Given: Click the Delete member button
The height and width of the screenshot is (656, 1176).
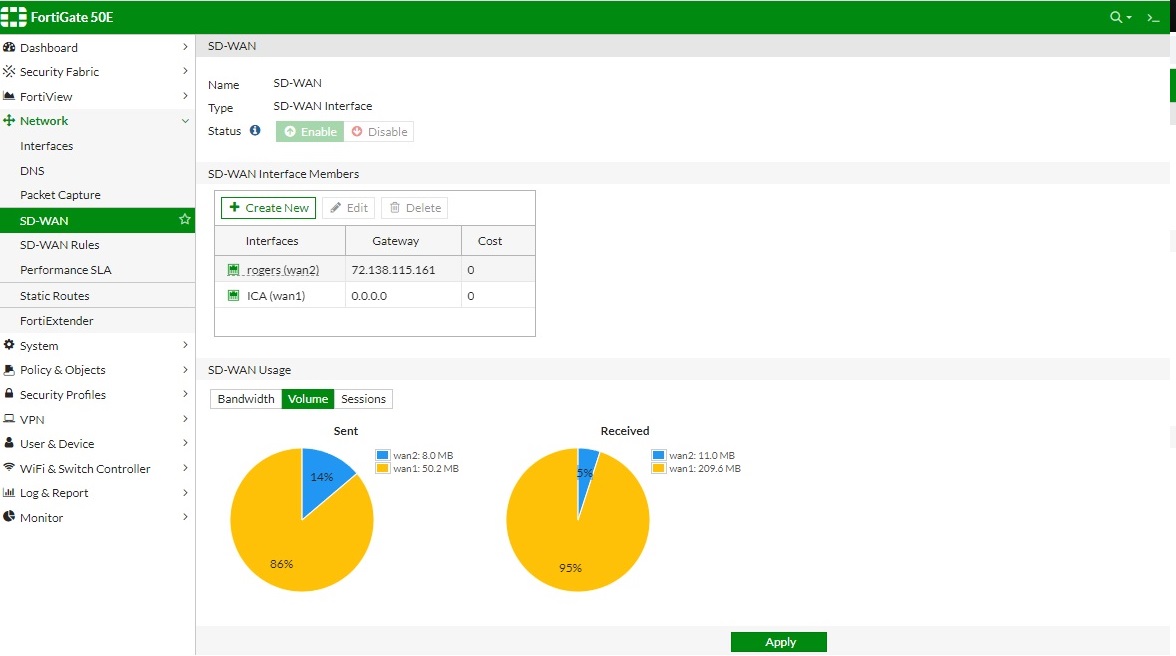Looking at the screenshot, I should pos(415,208).
